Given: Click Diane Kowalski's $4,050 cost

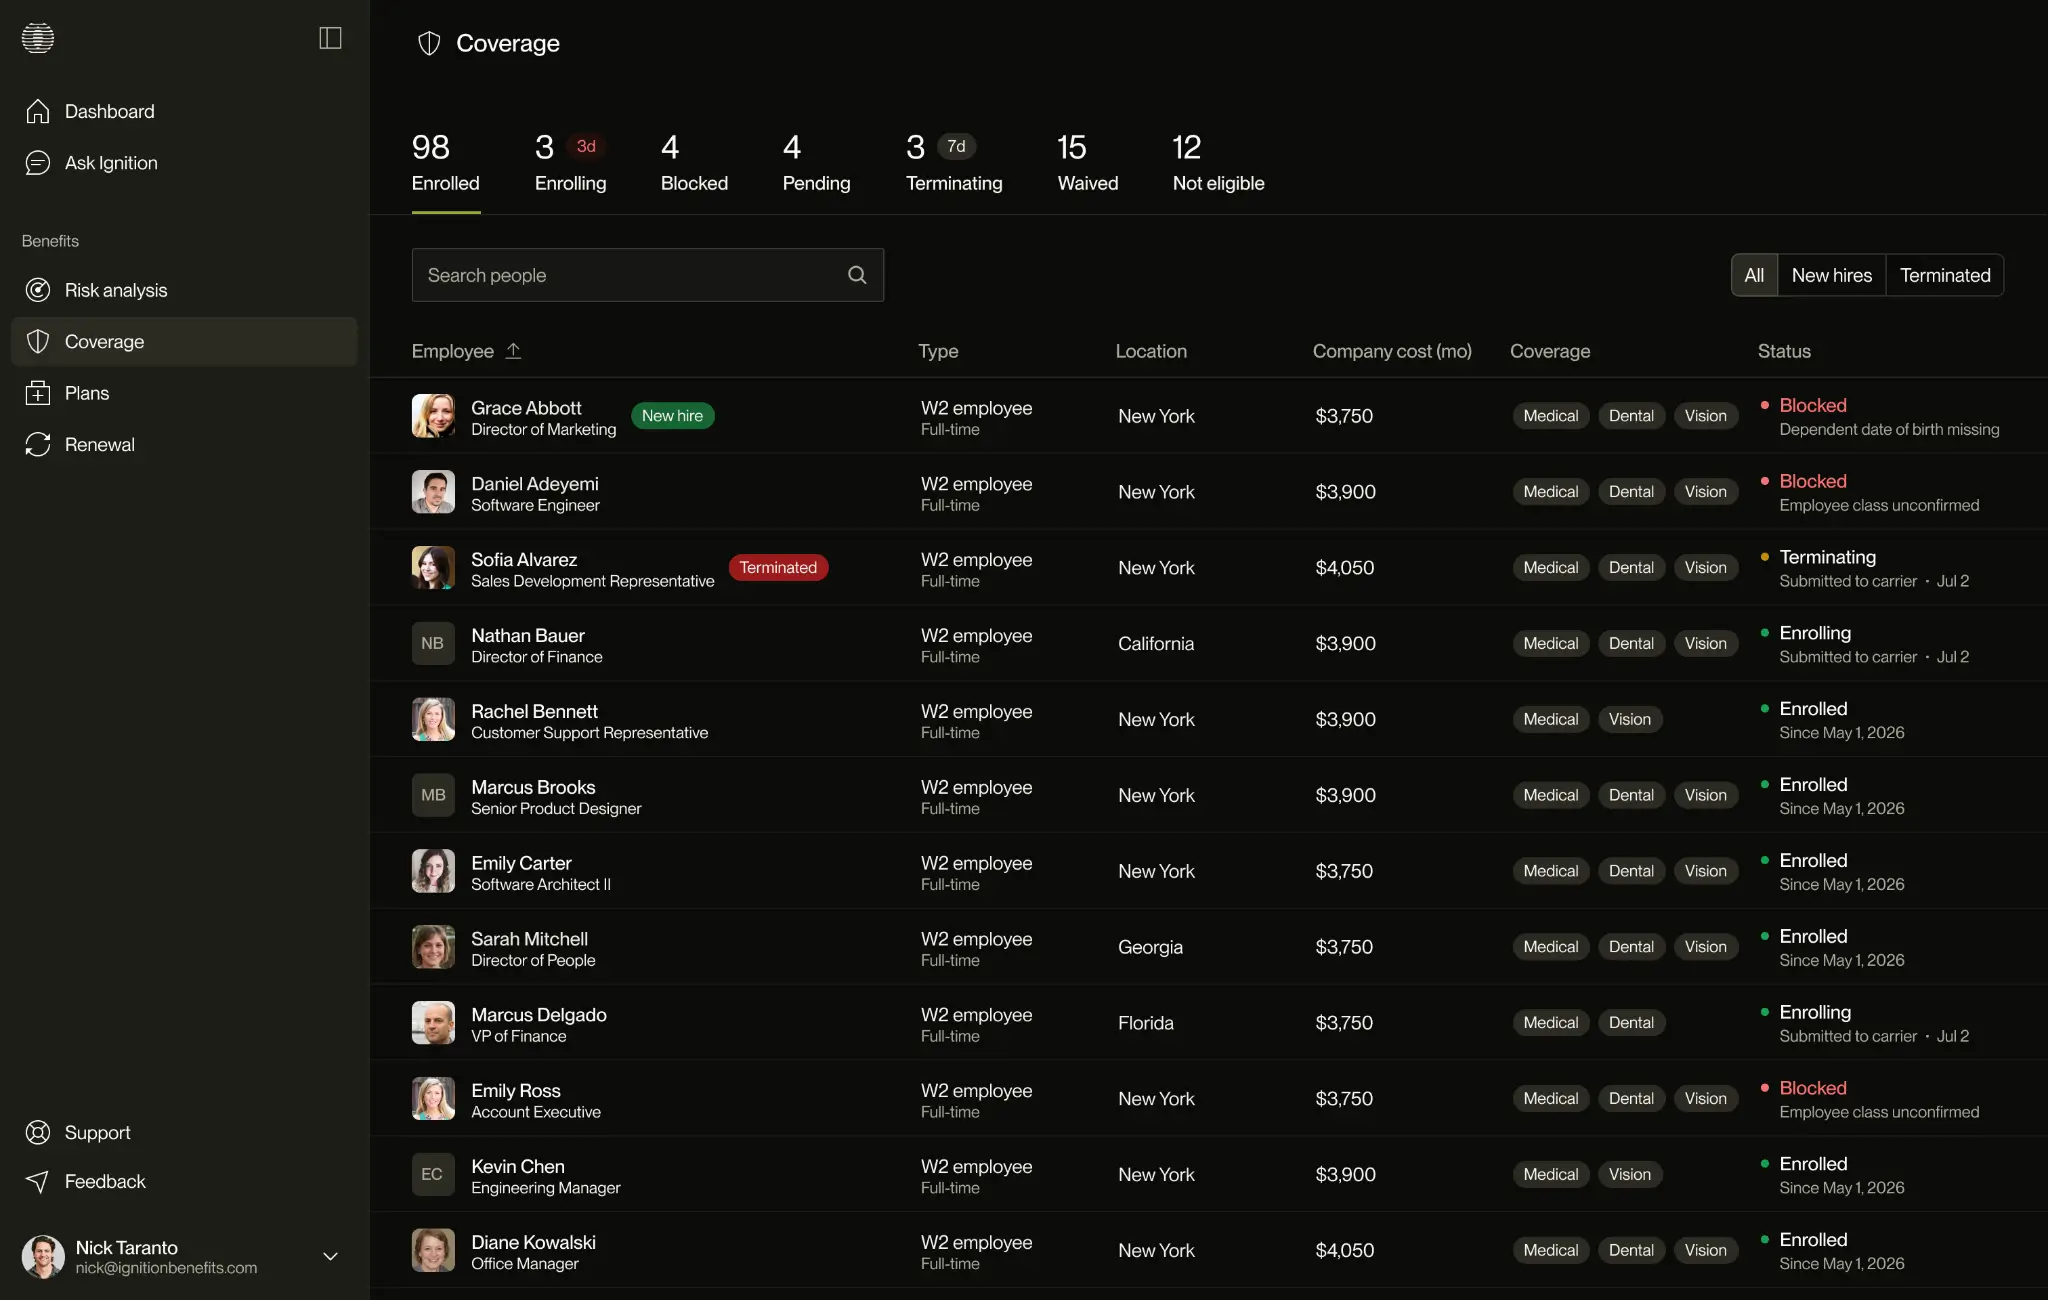Looking at the screenshot, I should click(1344, 1250).
